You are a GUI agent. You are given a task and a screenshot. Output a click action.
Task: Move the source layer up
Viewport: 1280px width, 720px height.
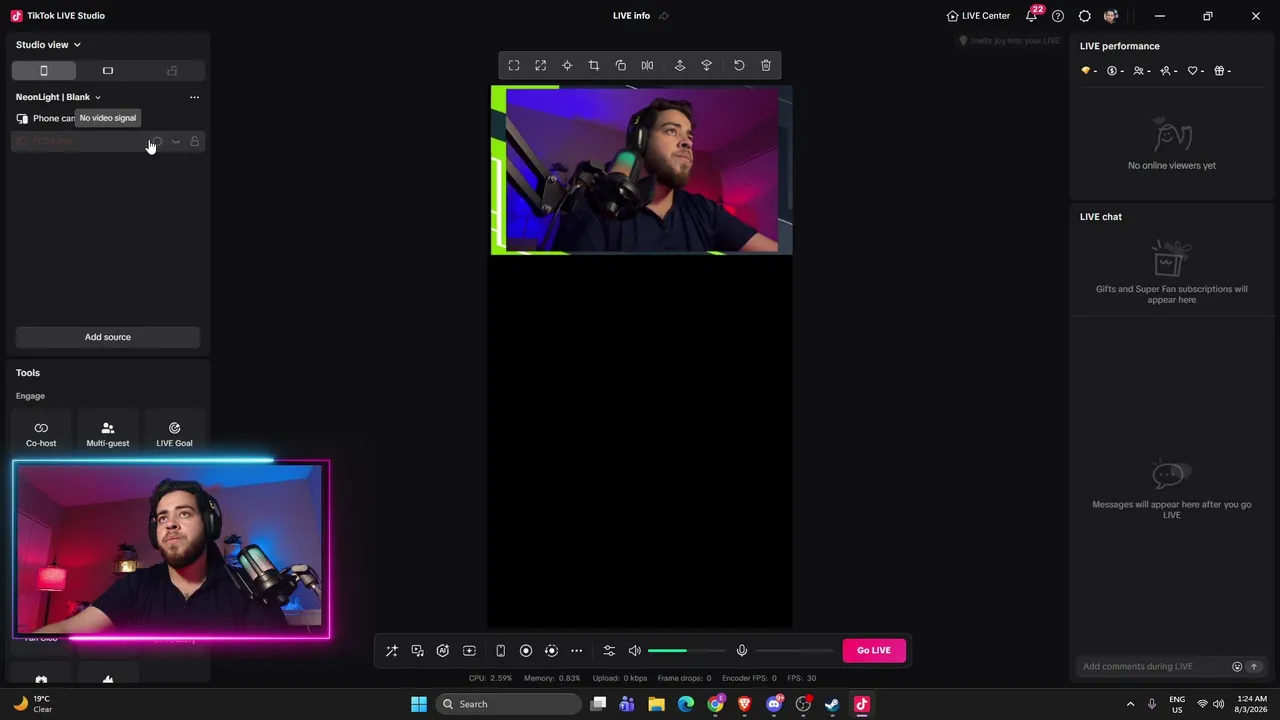(x=680, y=66)
